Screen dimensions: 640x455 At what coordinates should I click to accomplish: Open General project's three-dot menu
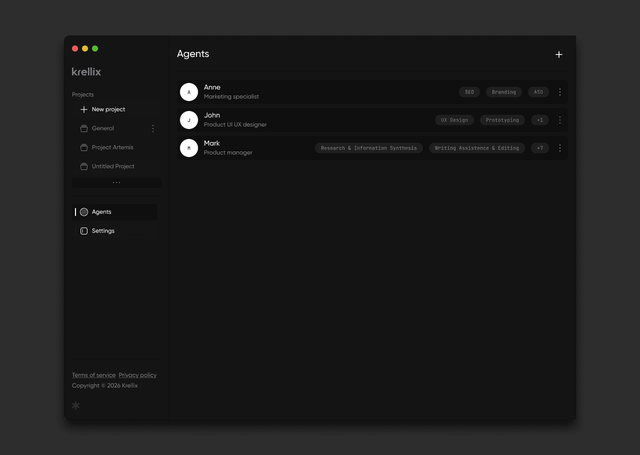pos(153,129)
